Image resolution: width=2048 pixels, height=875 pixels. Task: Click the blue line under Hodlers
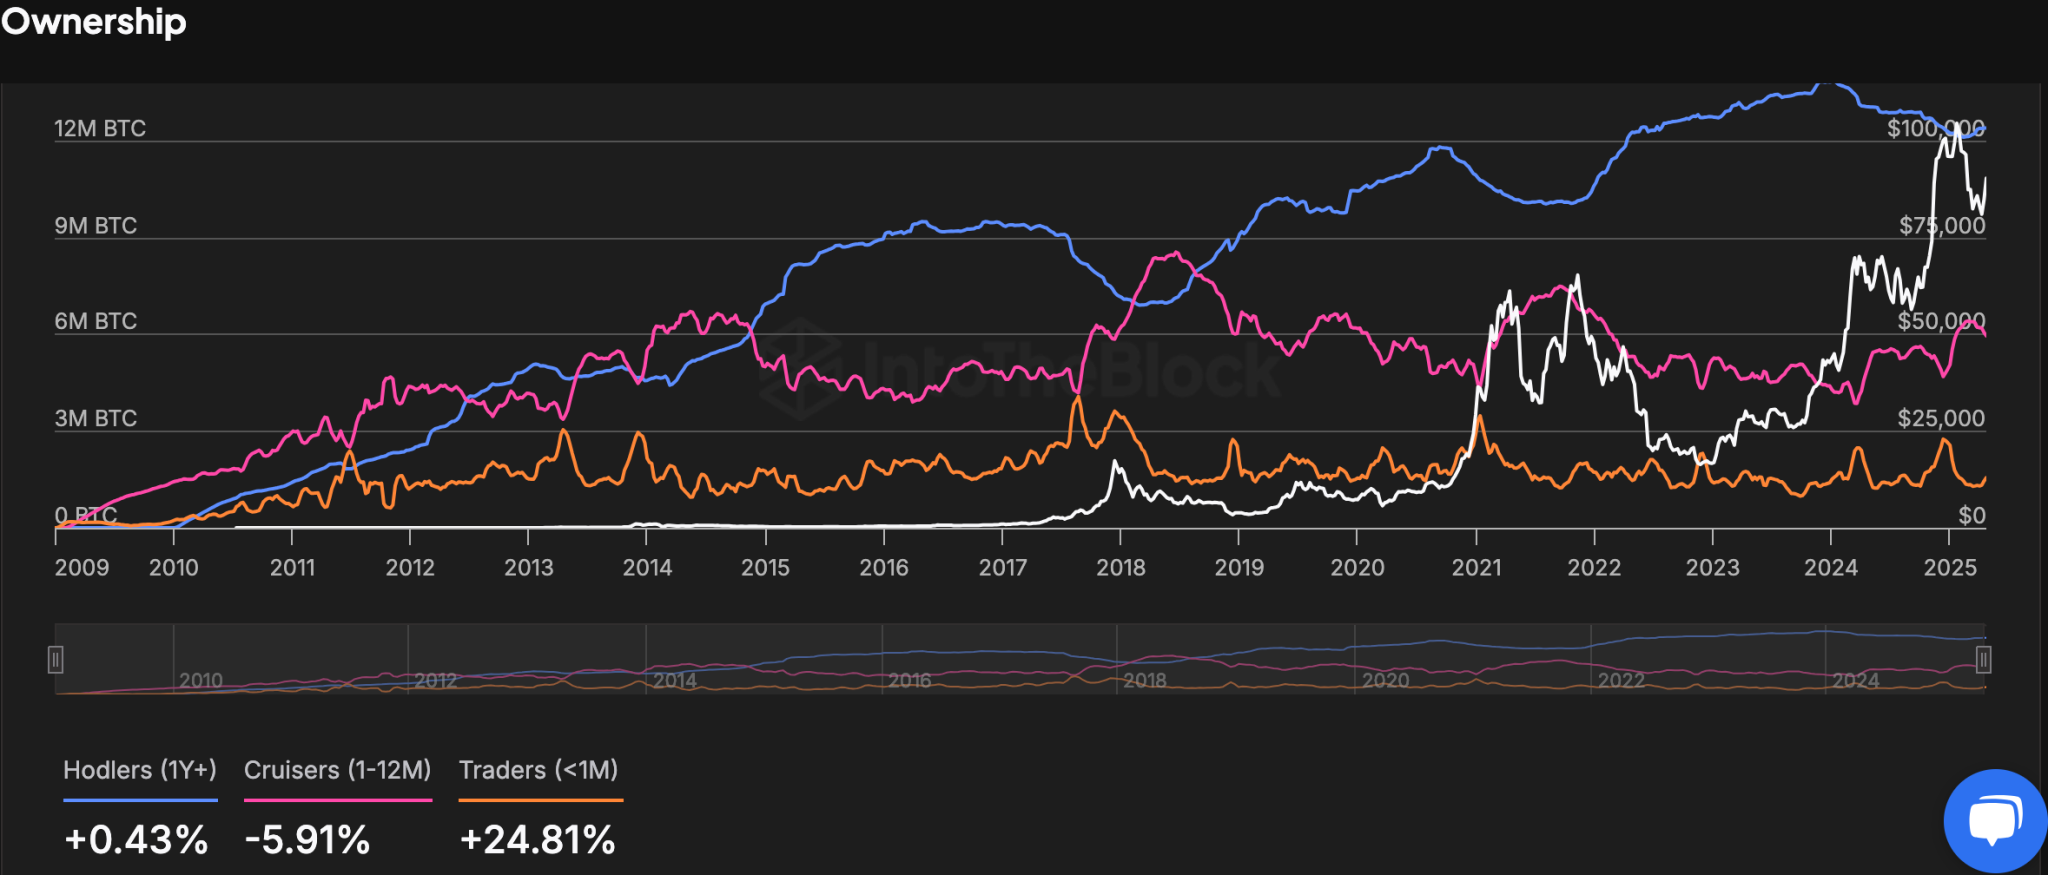pos(140,800)
